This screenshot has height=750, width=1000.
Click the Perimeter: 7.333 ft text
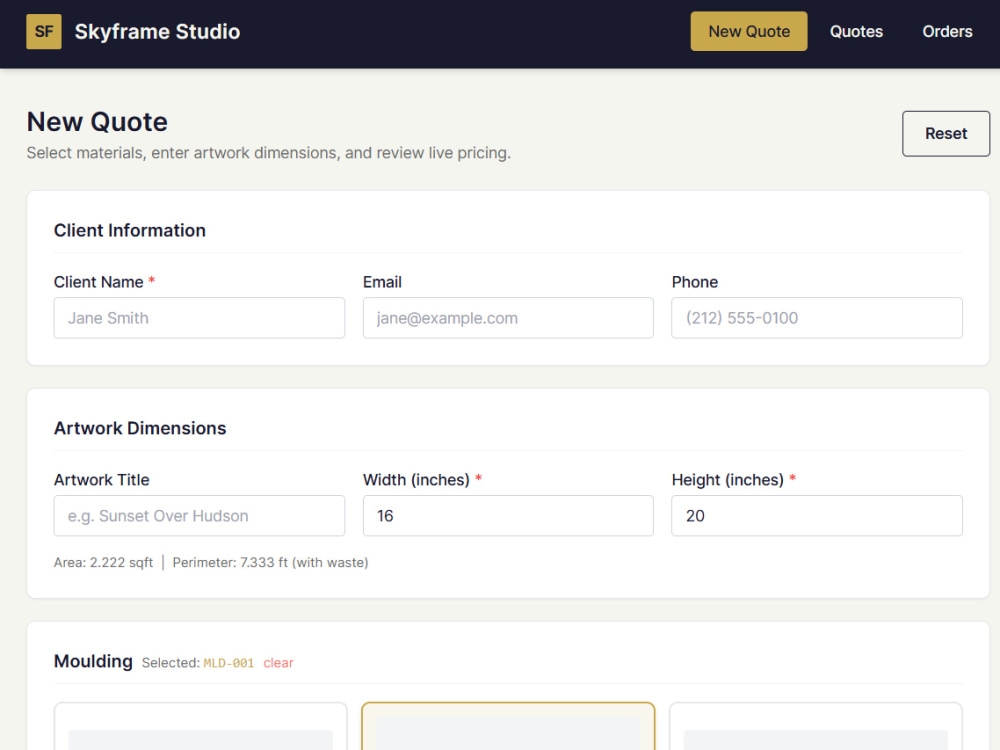click(270, 562)
